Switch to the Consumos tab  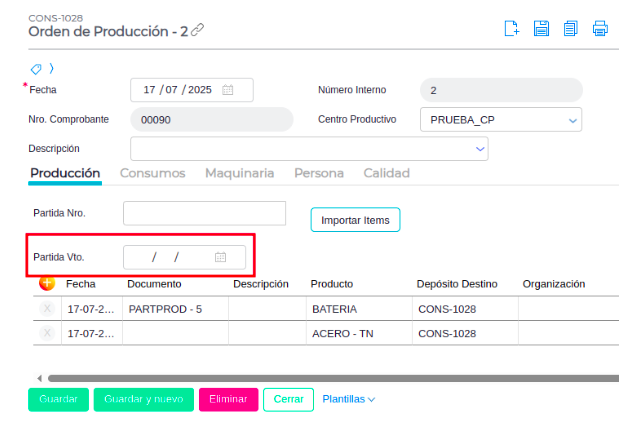pyautogui.click(x=152, y=173)
